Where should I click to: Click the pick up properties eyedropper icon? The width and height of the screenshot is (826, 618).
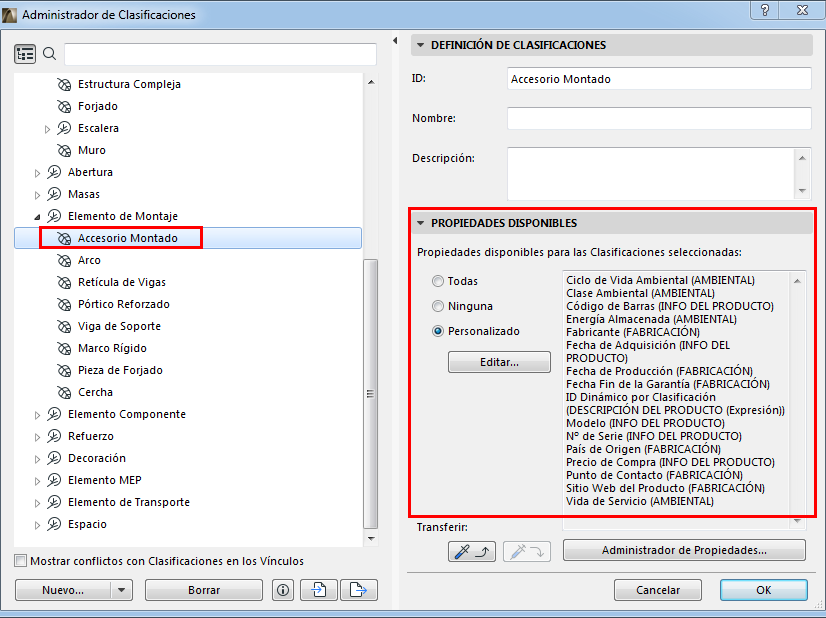pyautogui.click(x=472, y=552)
